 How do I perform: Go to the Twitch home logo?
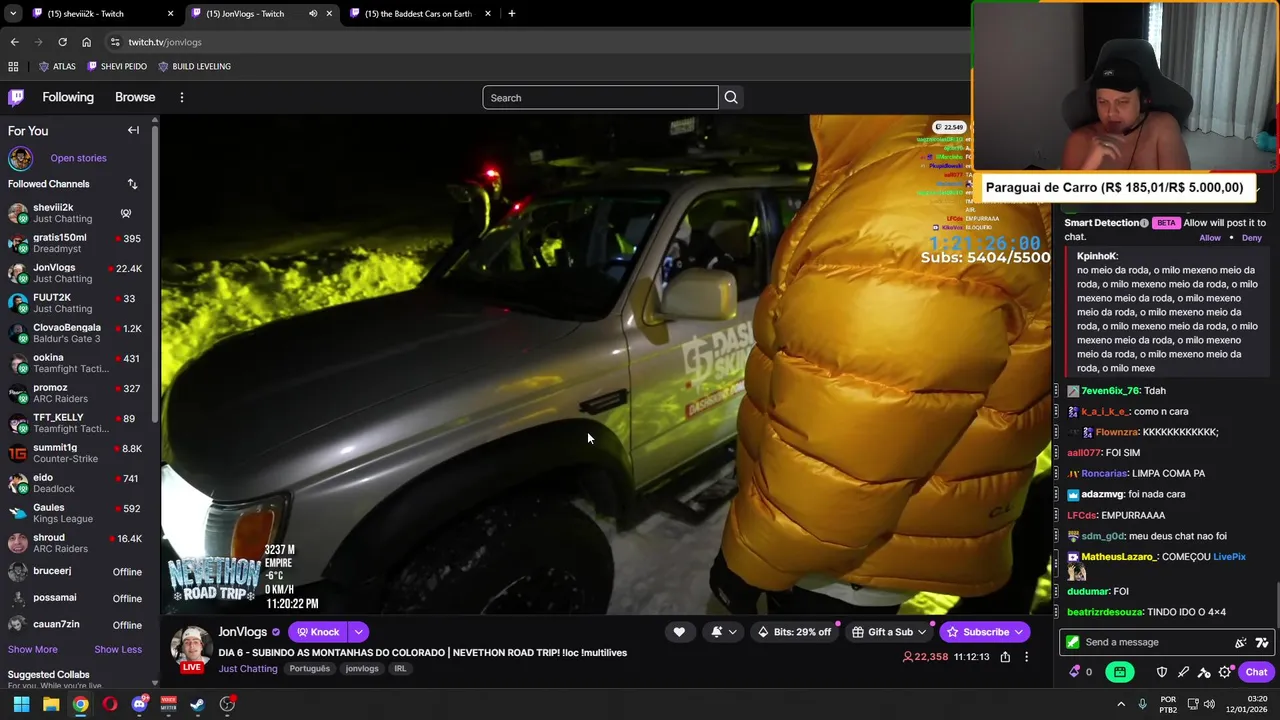[16, 97]
